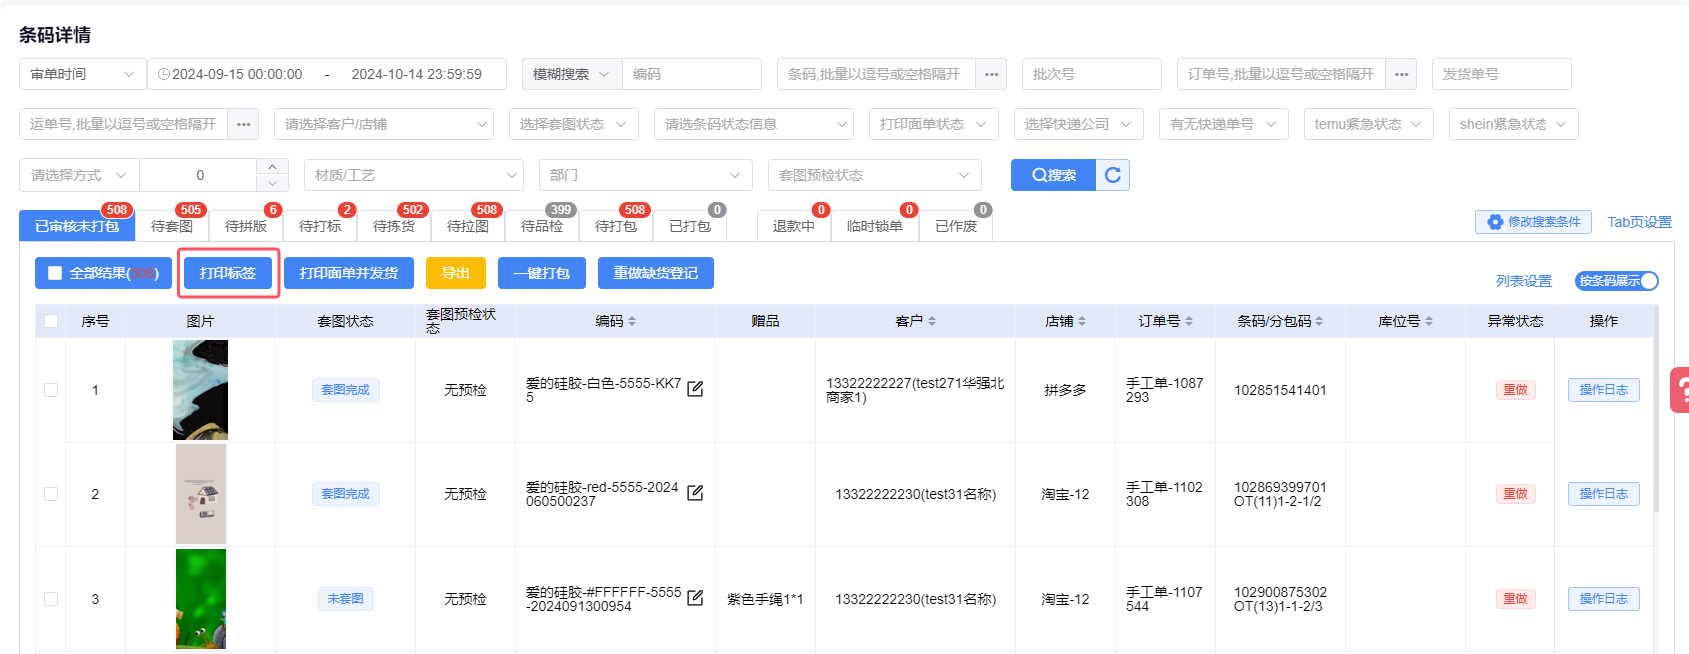Click the ellipsis icon beside the 运单号 input
1689x654 pixels.
click(243, 124)
